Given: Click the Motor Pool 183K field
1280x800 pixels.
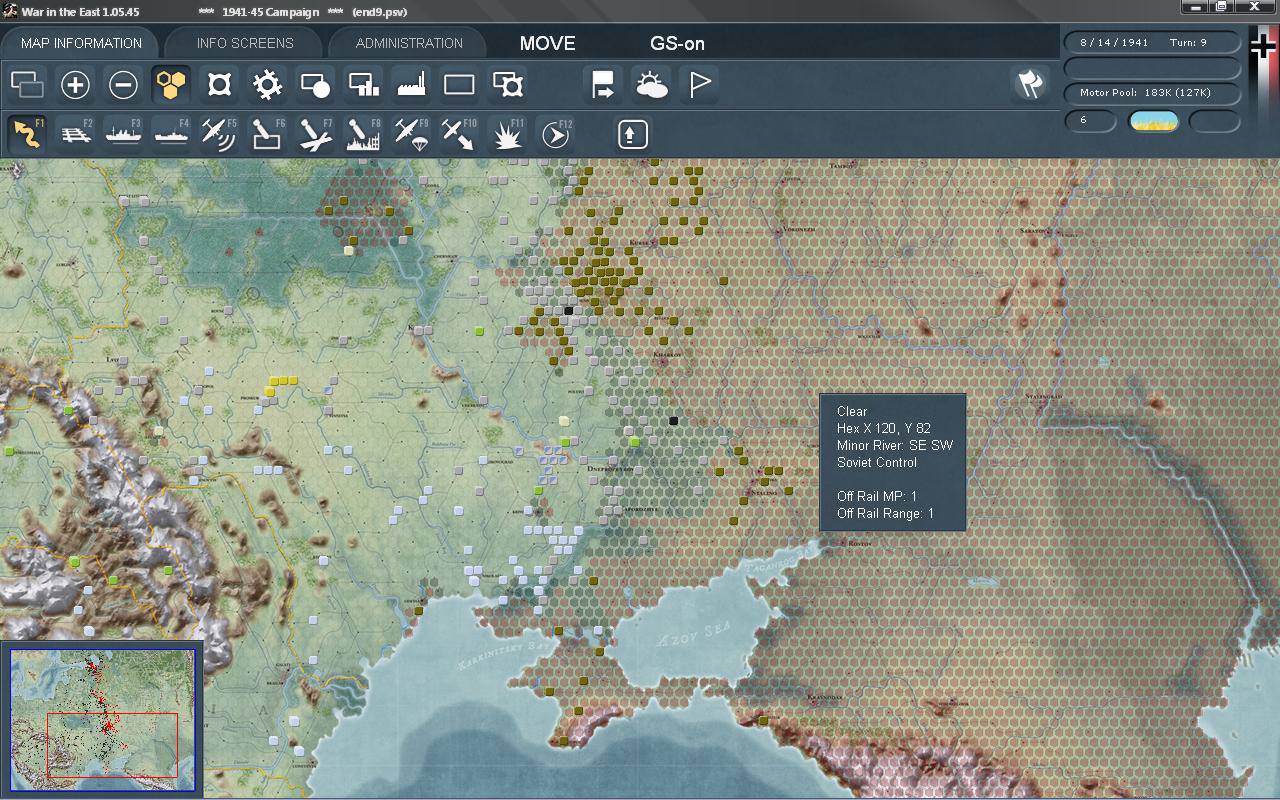Looking at the screenshot, I should coord(1152,93).
